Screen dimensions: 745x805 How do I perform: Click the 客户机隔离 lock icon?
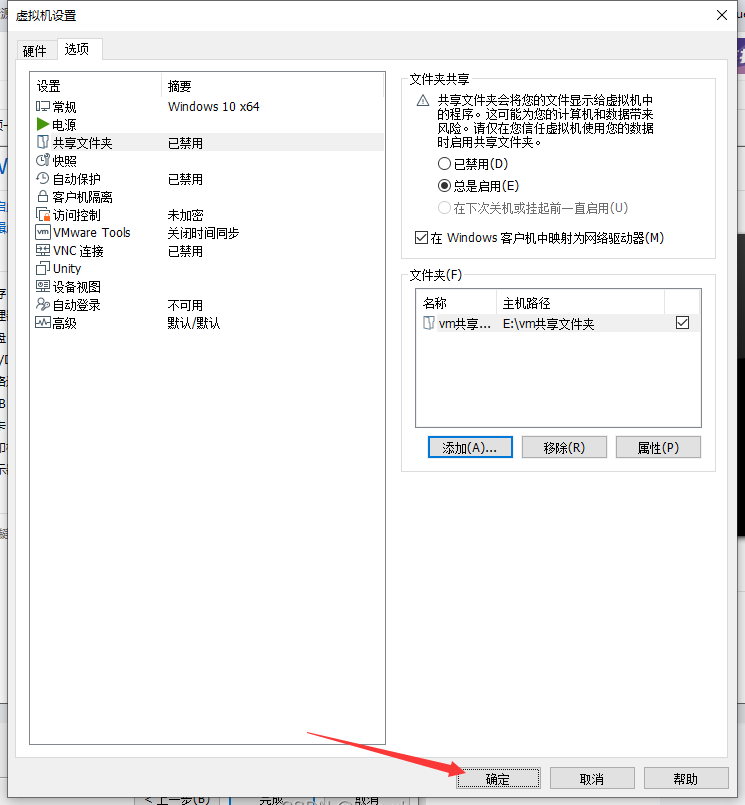pyautogui.click(x=43, y=197)
